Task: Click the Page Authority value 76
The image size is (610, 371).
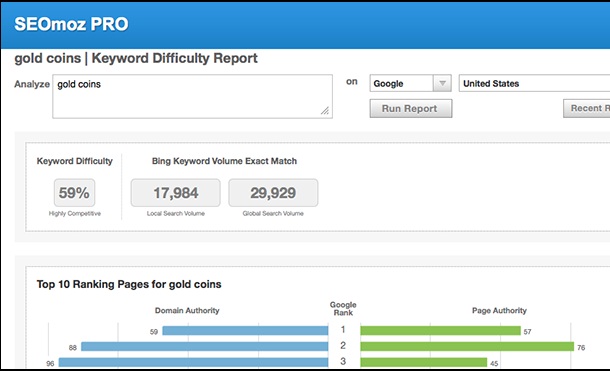Action: (581, 348)
